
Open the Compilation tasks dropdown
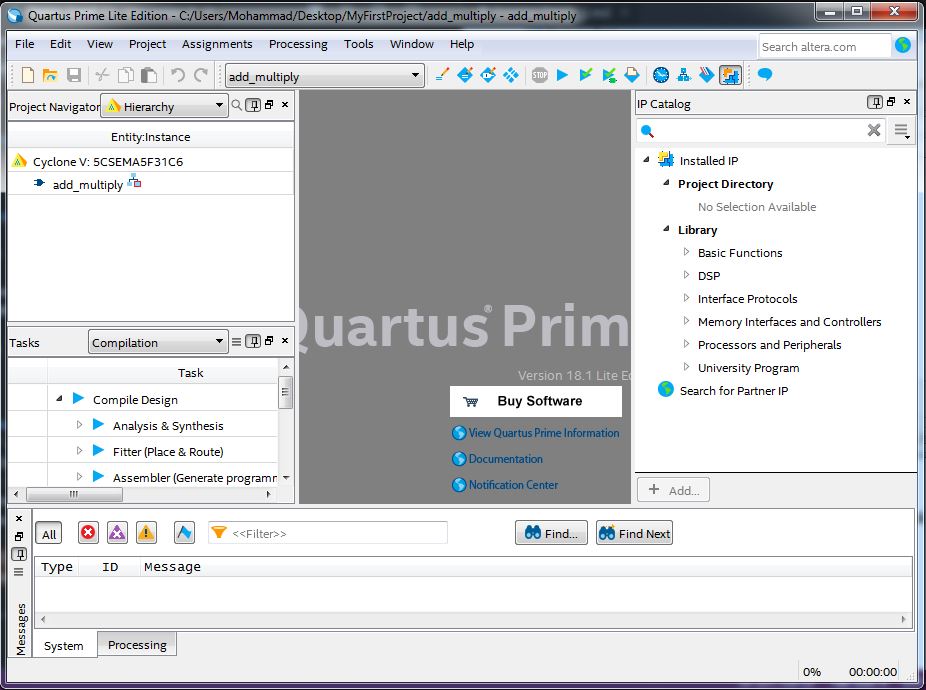click(158, 342)
